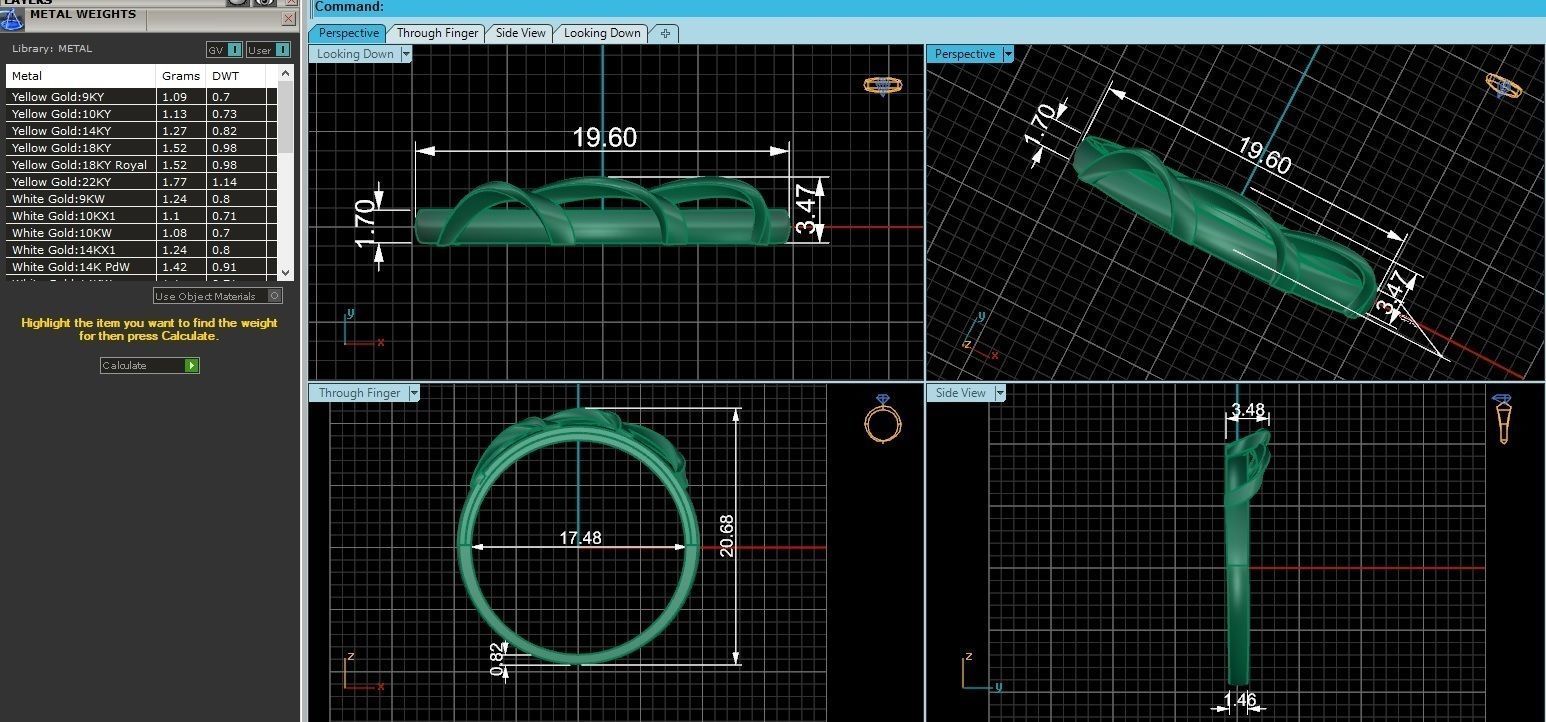Screen dimensions: 1546x722
Task: Switch to the Side View tab
Action: coord(521,33)
